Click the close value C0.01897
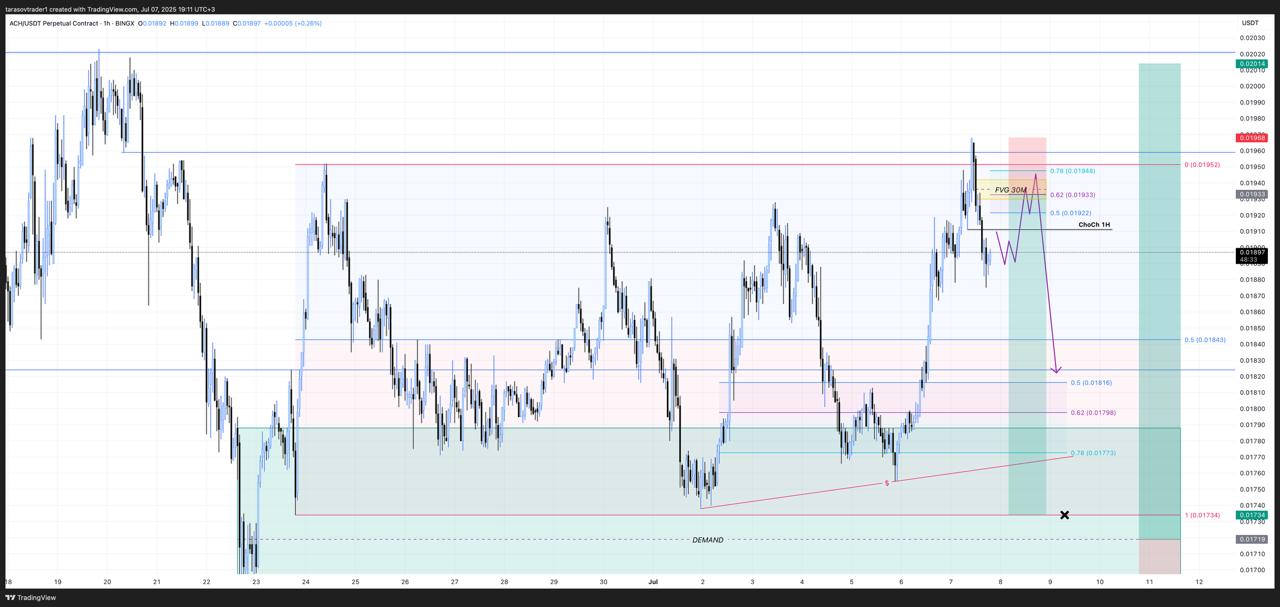This screenshot has height=607, width=1280. coord(245,23)
